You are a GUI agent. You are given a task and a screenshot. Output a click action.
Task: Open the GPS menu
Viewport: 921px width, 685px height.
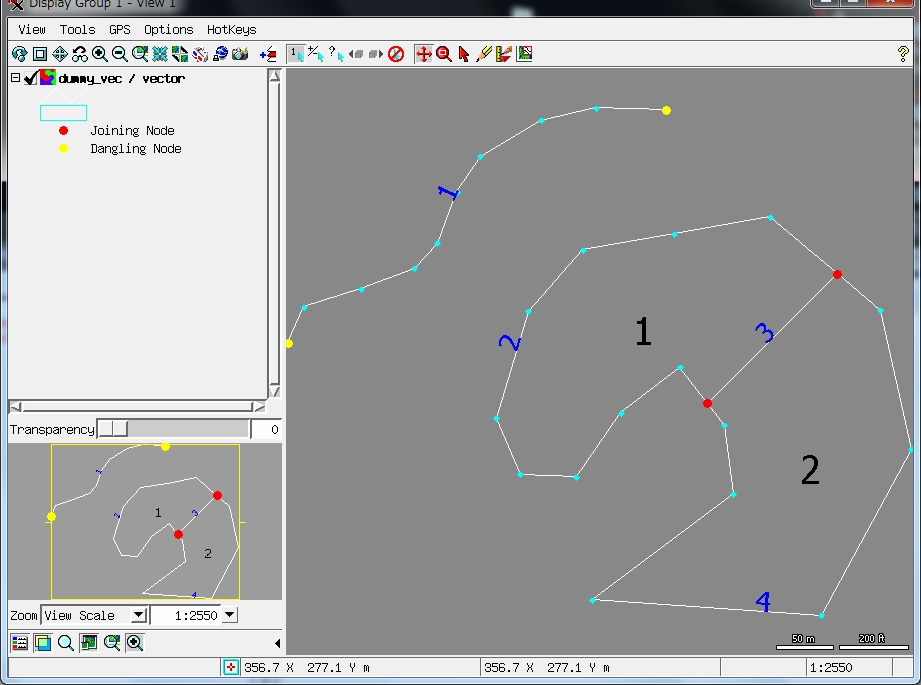[x=120, y=30]
